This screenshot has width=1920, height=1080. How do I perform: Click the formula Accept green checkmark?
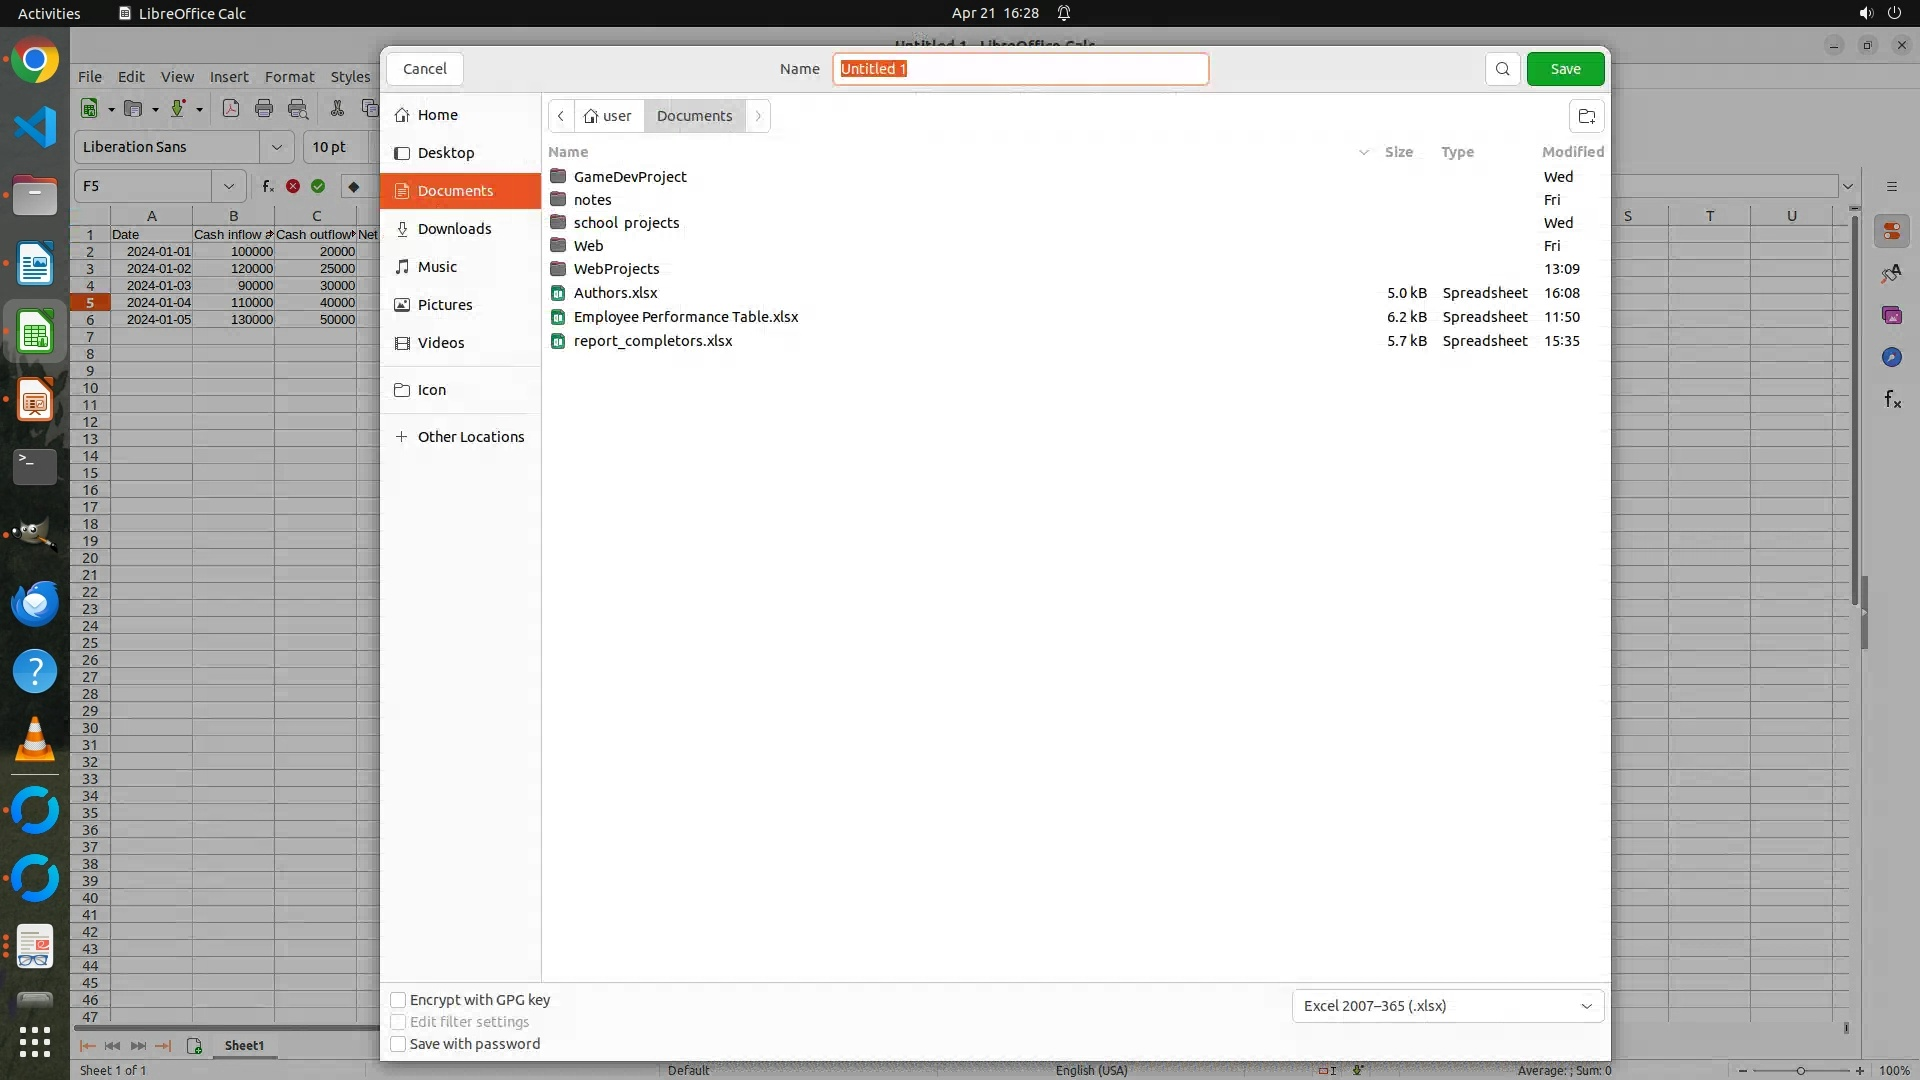318,186
